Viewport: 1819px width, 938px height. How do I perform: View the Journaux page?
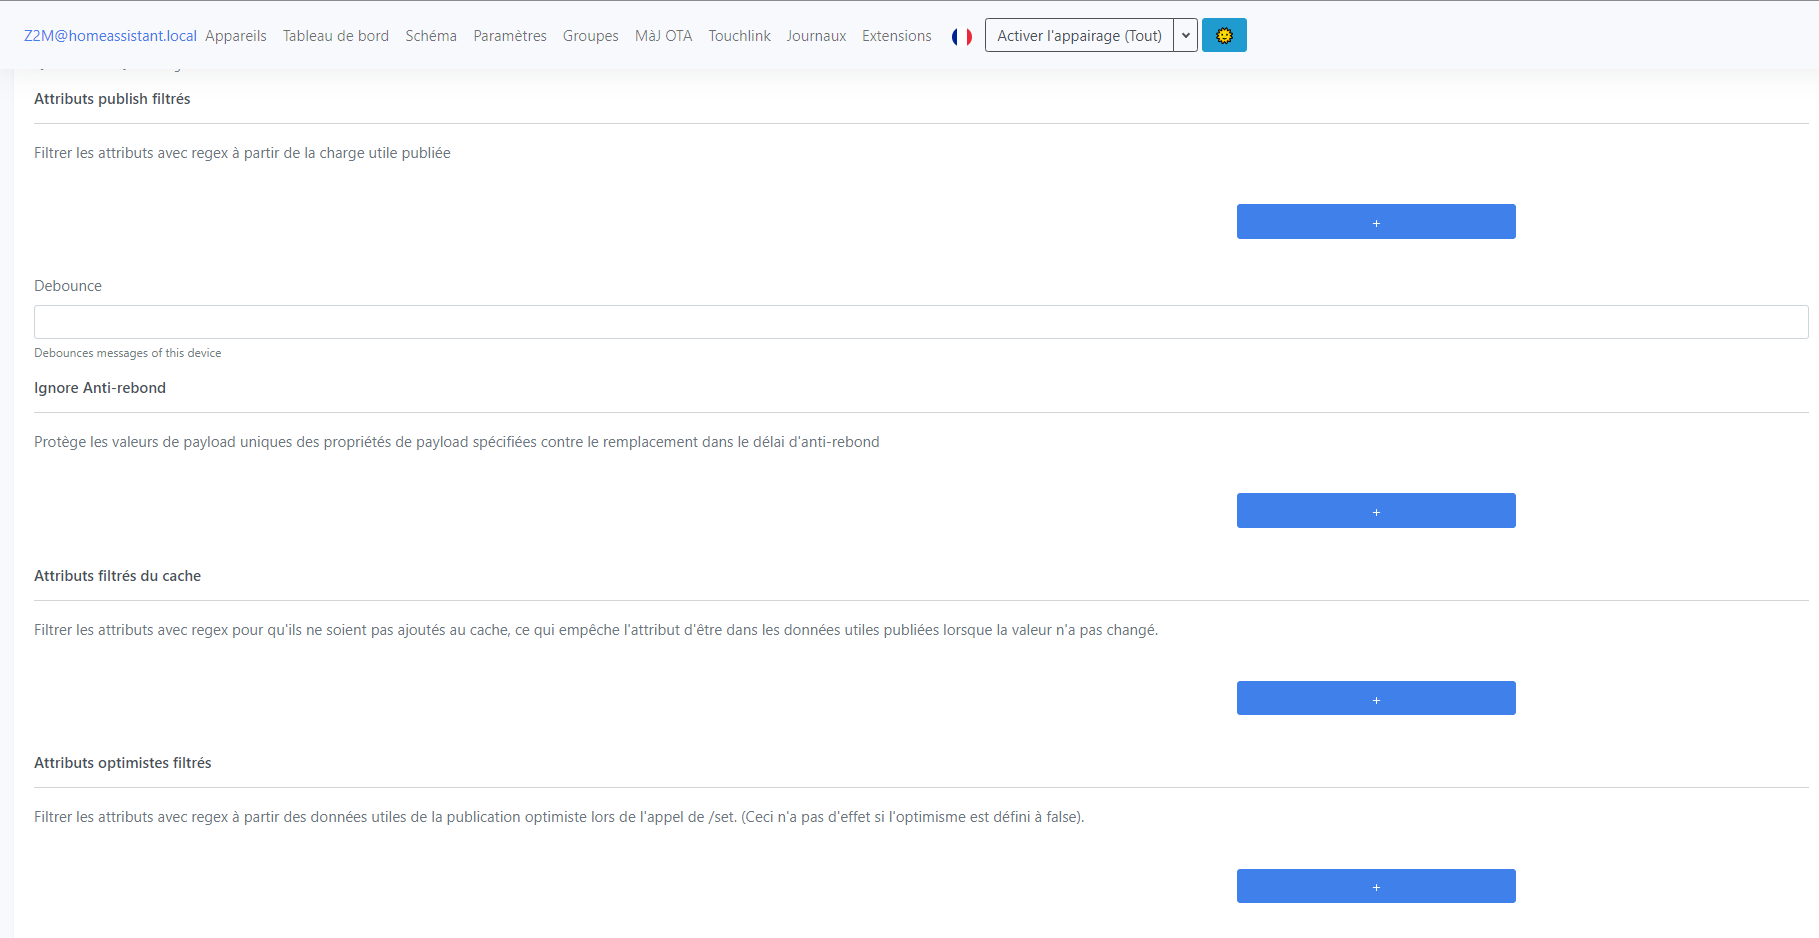click(816, 35)
